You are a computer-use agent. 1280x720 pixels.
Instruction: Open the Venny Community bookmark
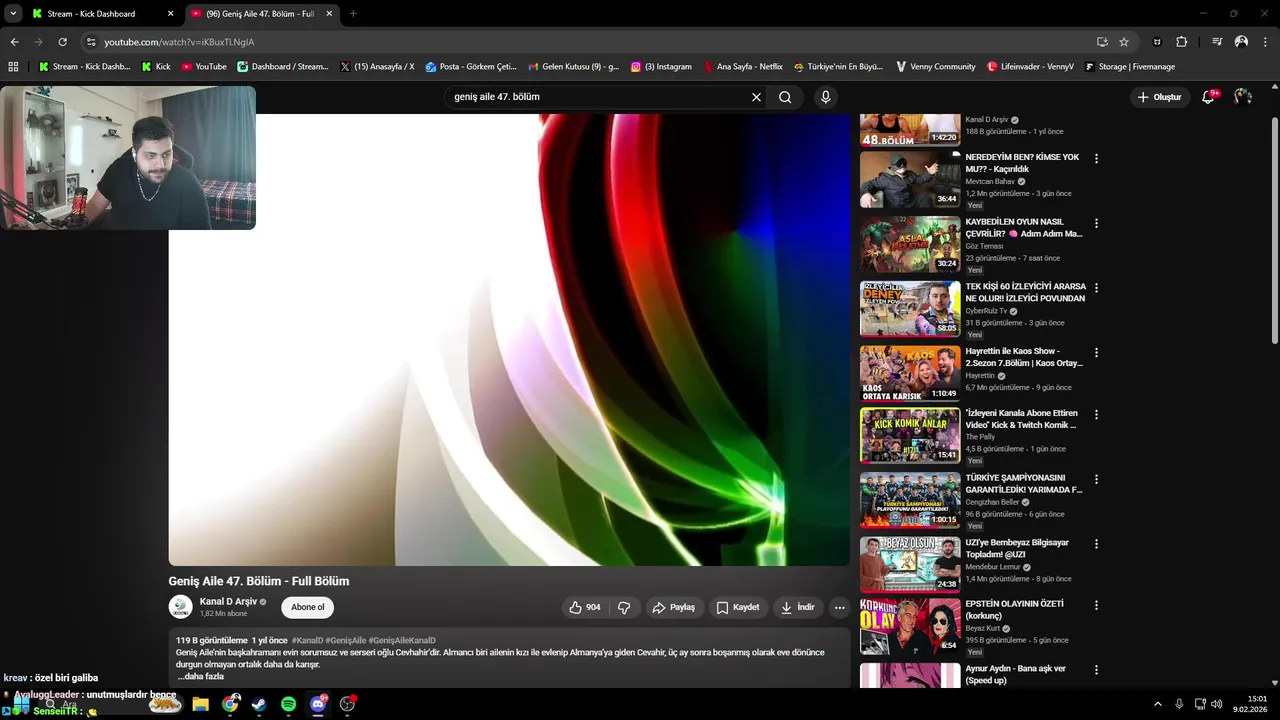click(936, 67)
